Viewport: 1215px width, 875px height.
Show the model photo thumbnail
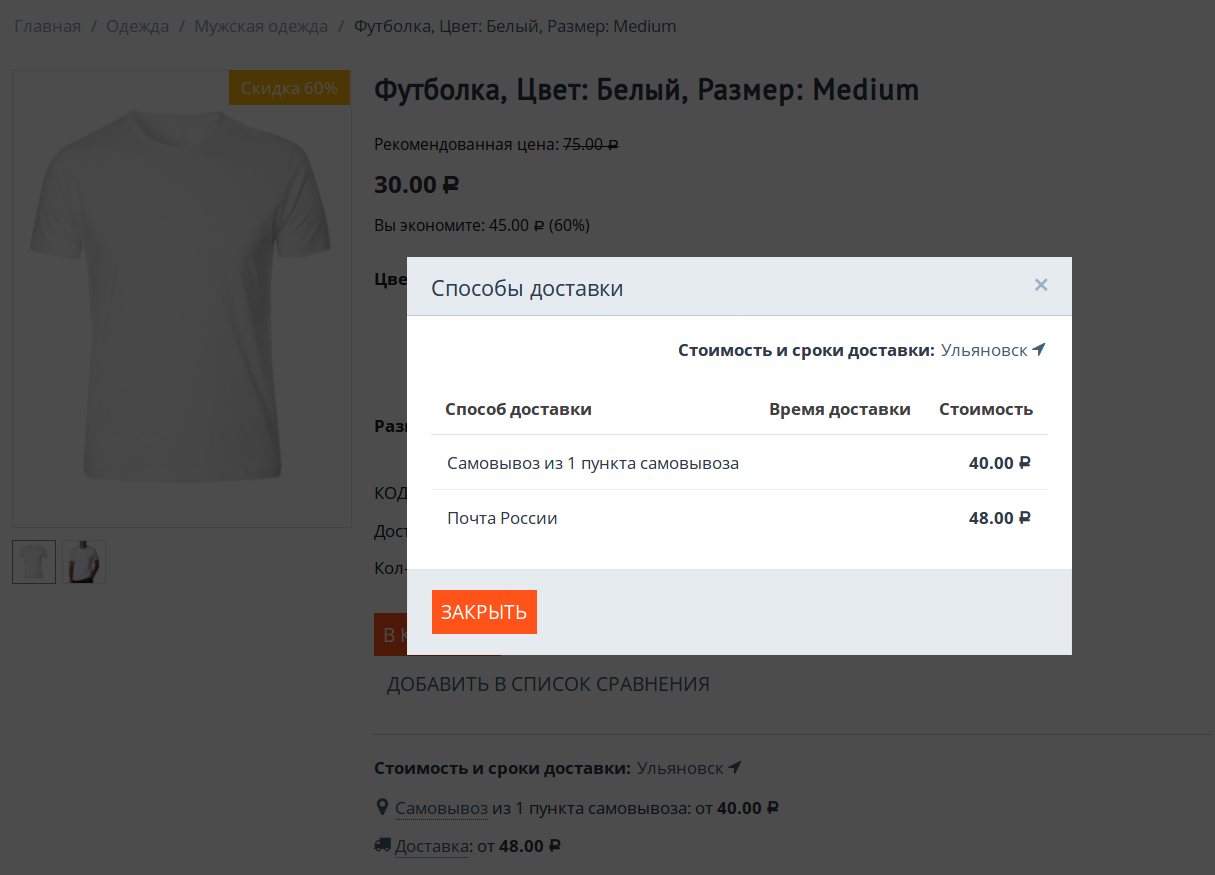84,562
